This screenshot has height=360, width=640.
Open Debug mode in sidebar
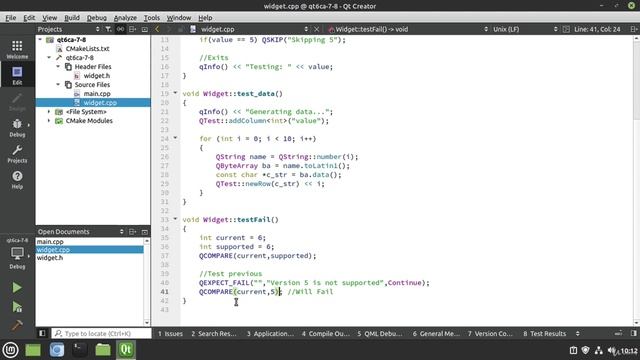pyautogui.click(x=17, y=127)
